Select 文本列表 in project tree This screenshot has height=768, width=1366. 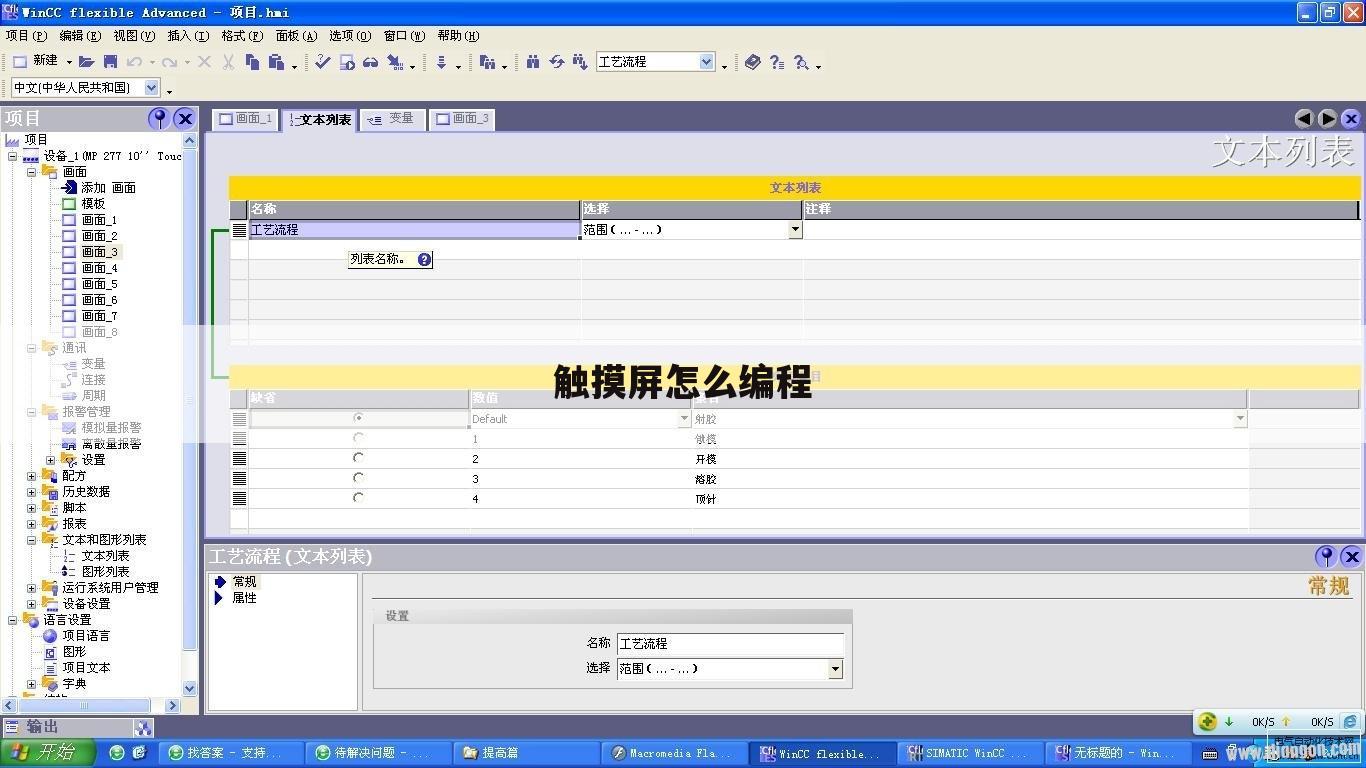(105, 556)
